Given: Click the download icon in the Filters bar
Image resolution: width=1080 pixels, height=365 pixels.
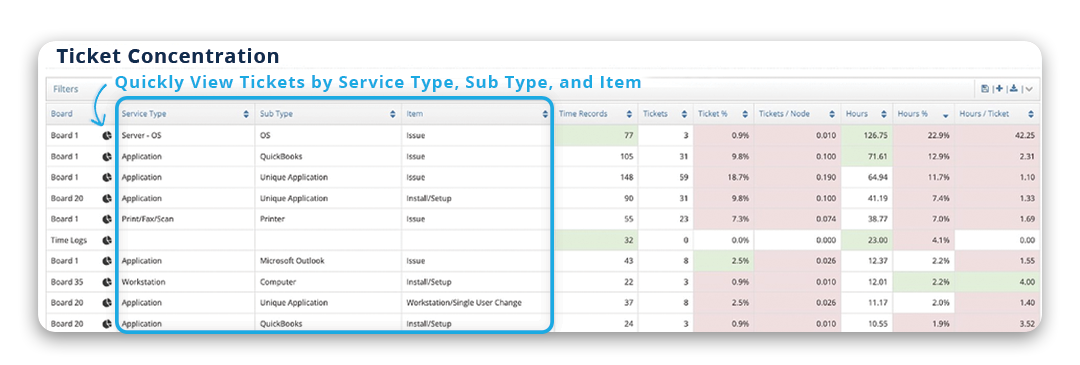Looking at the screenshot, I should (1013, 89).
